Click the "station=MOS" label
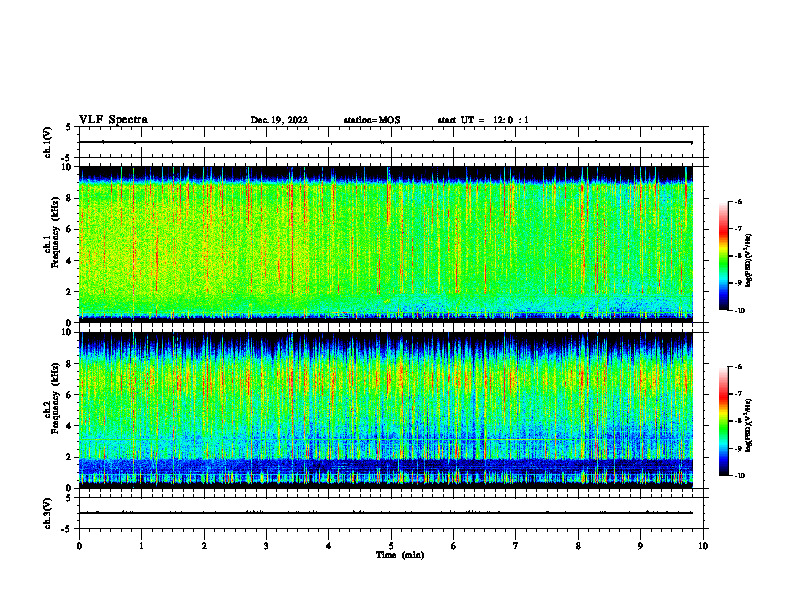The height and width of the screenshot is (612, 792). point(372,120)
